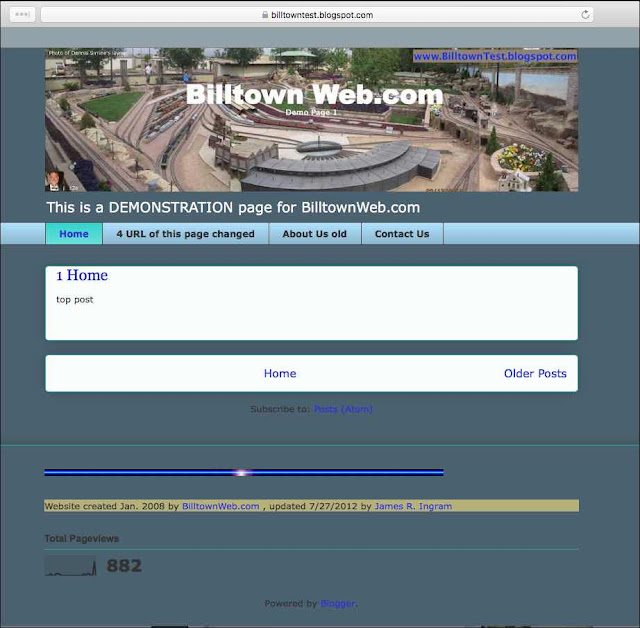This screenshot has width=640, height=628.
Task: Open the '1 Home' post title
Action: pos(82,275)
